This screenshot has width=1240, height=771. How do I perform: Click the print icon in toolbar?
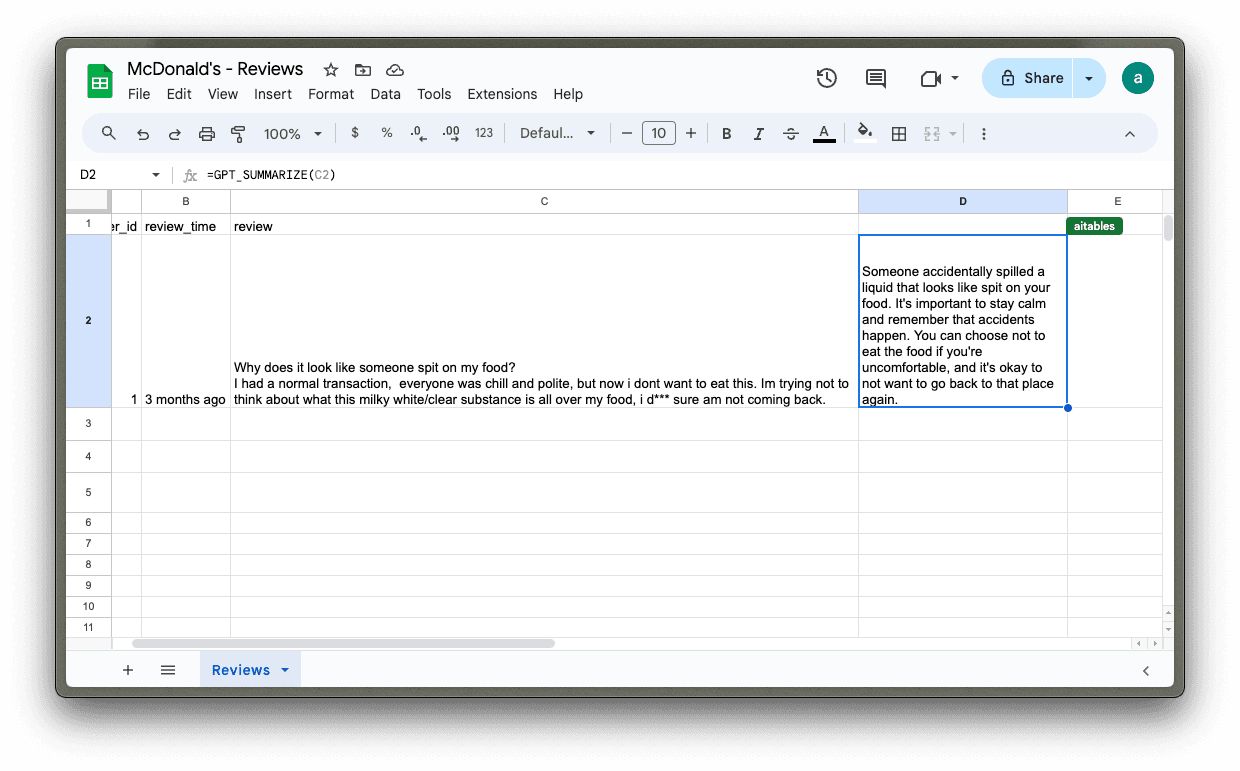point(207,134)
